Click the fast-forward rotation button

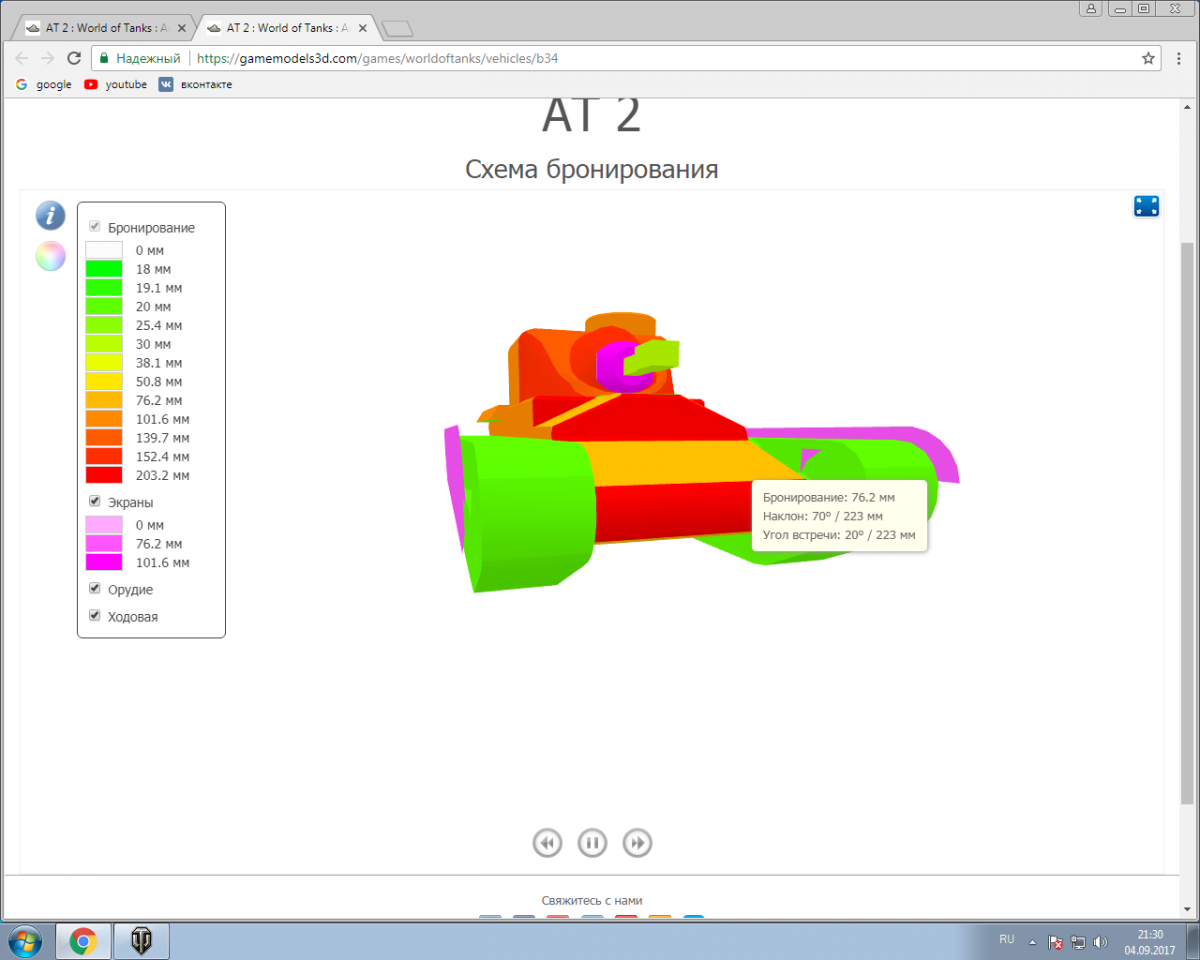tap(637, 843)
